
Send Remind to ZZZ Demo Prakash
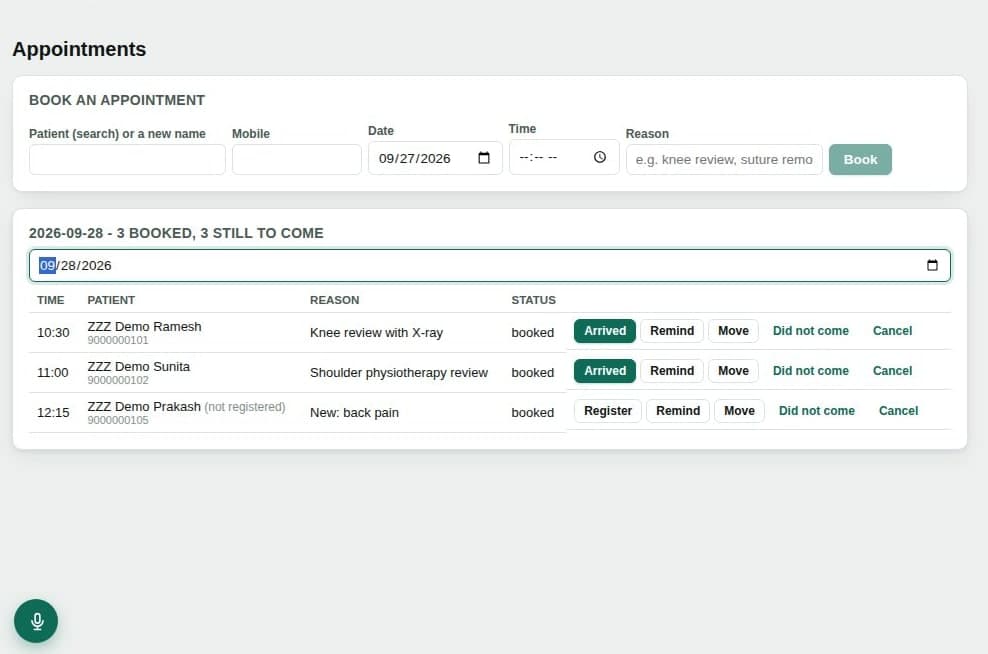[x=678, y=411]
